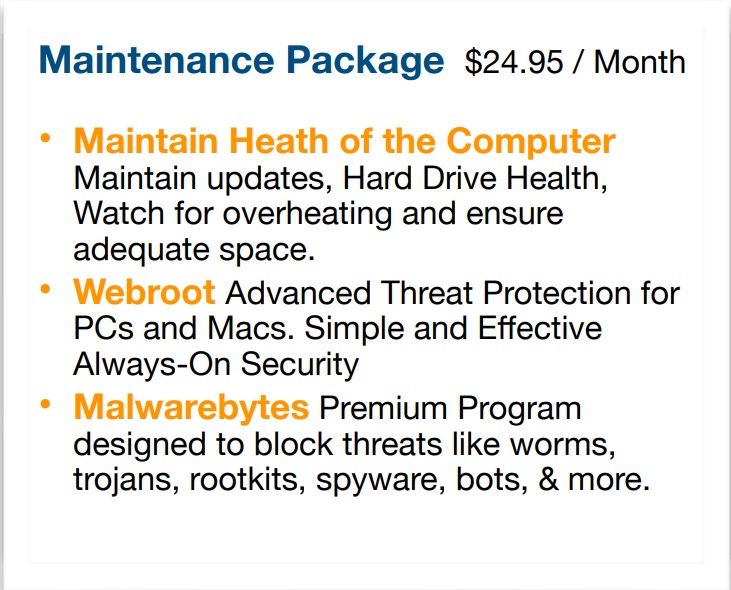Click the bullet before Webroot

pyautogui.click(x=45, y=289)
